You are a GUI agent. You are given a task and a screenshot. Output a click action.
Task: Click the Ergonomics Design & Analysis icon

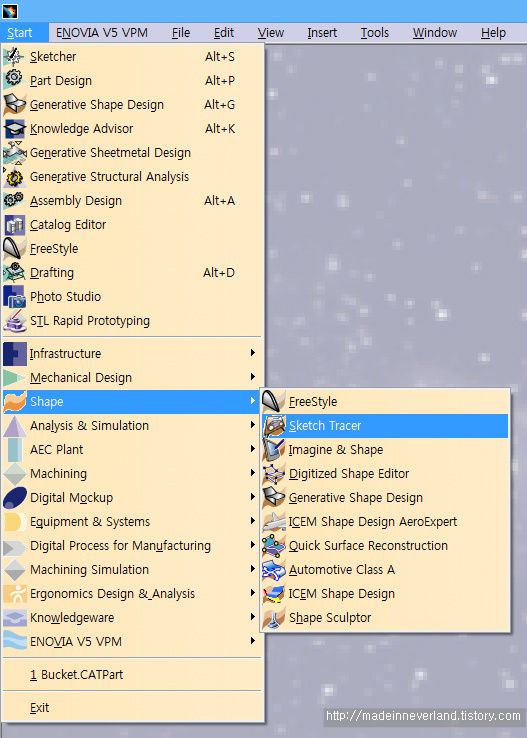[15, 594]
